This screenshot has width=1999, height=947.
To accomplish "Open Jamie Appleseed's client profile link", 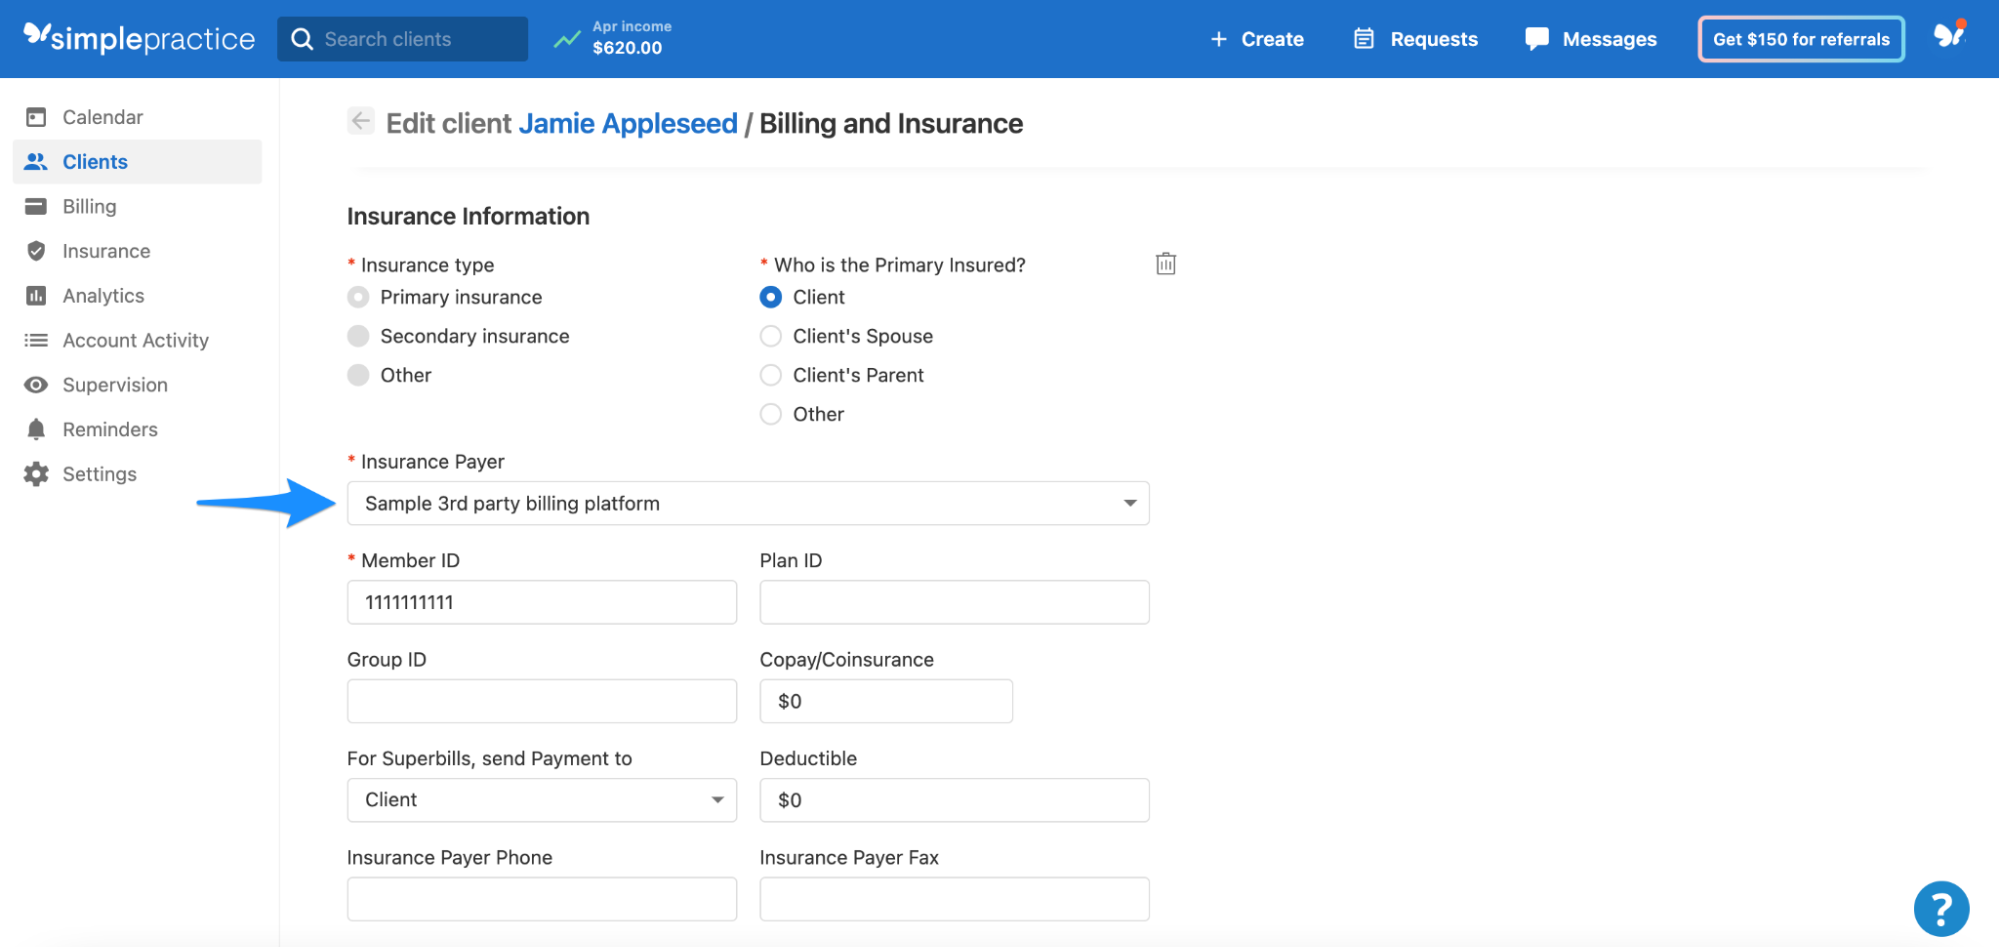I will coord(627,123).
